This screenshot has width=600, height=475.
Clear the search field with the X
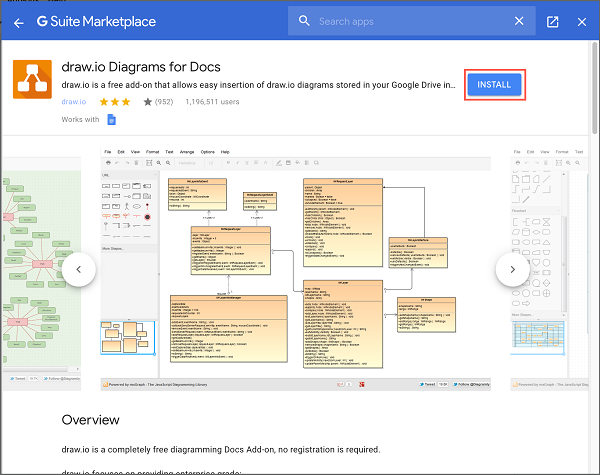pos(519,21)
